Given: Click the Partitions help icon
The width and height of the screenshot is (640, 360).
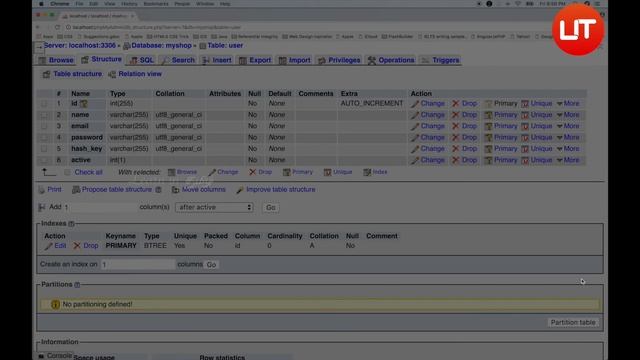Looking at the screenshot, I should tap(77, 284).
